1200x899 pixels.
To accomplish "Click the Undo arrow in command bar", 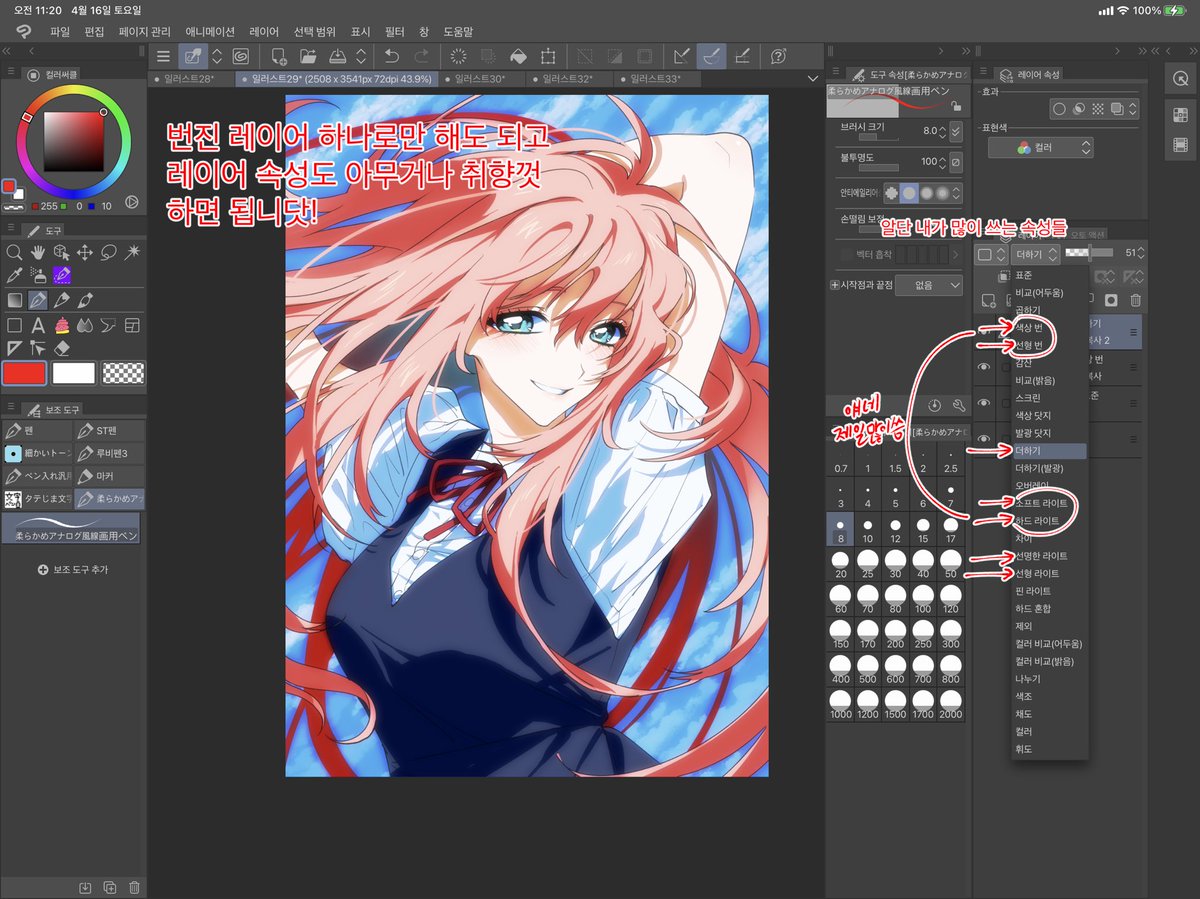I will (393, 57).
